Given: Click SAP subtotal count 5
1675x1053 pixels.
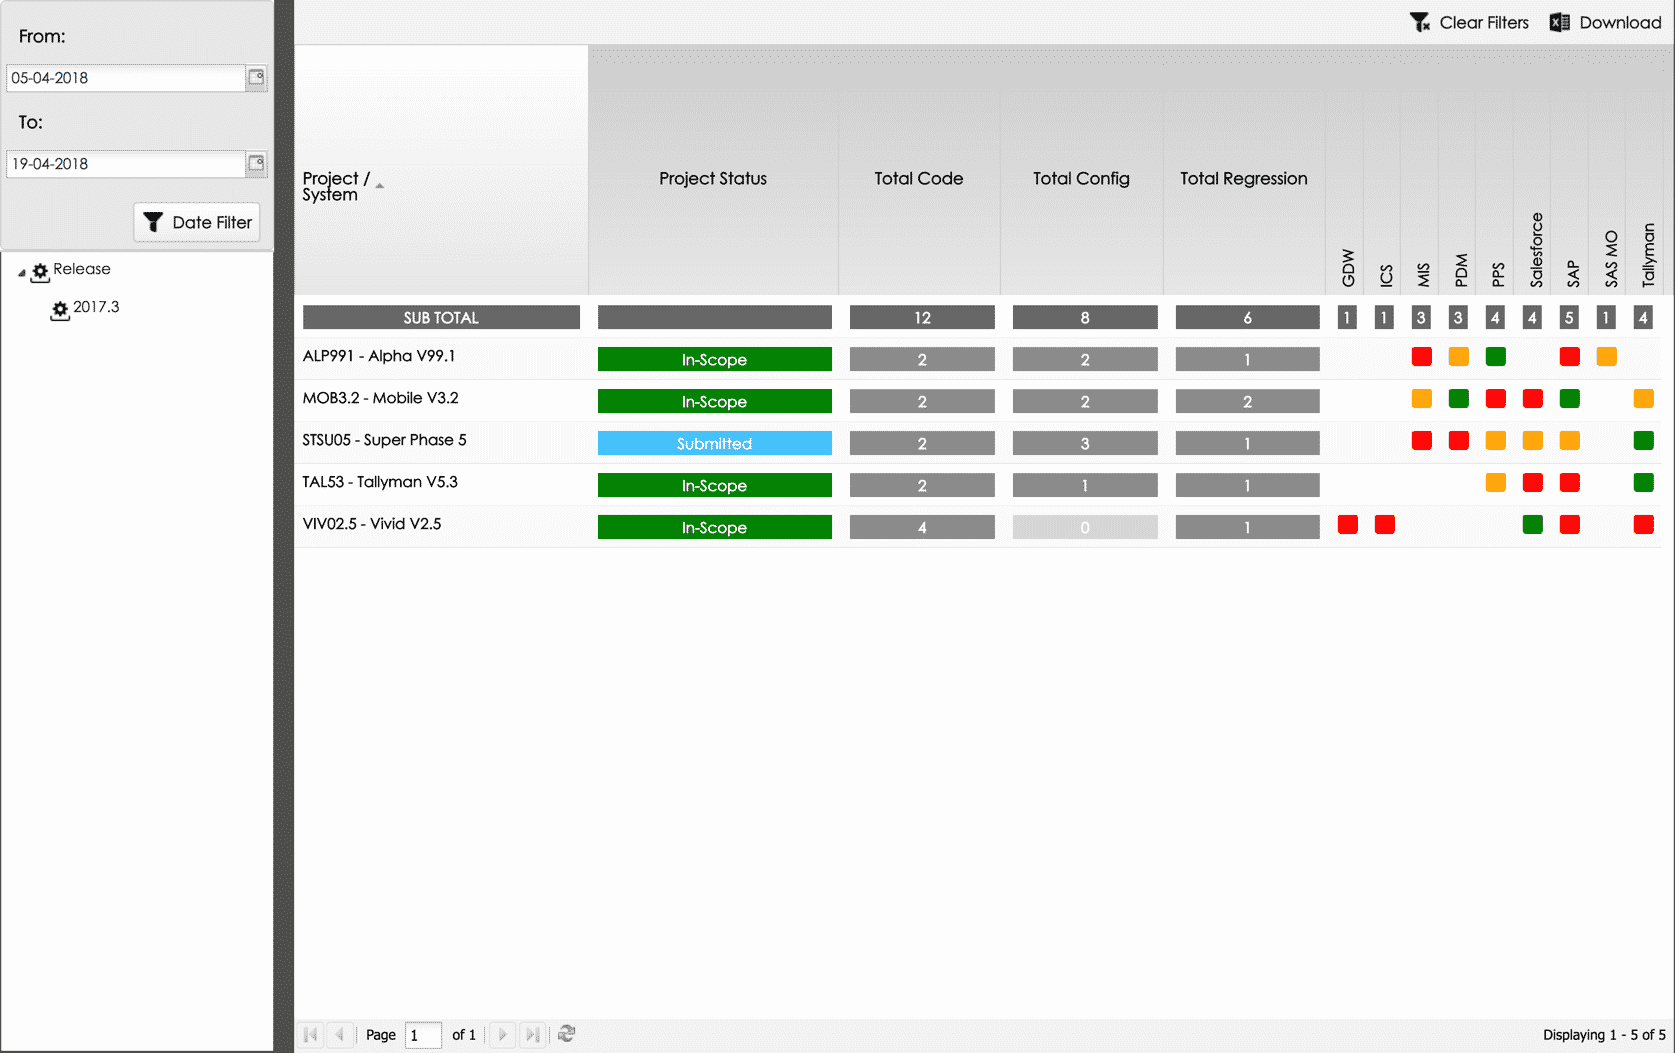Looking at the screenshot, I should click(x=1569, y=318).
